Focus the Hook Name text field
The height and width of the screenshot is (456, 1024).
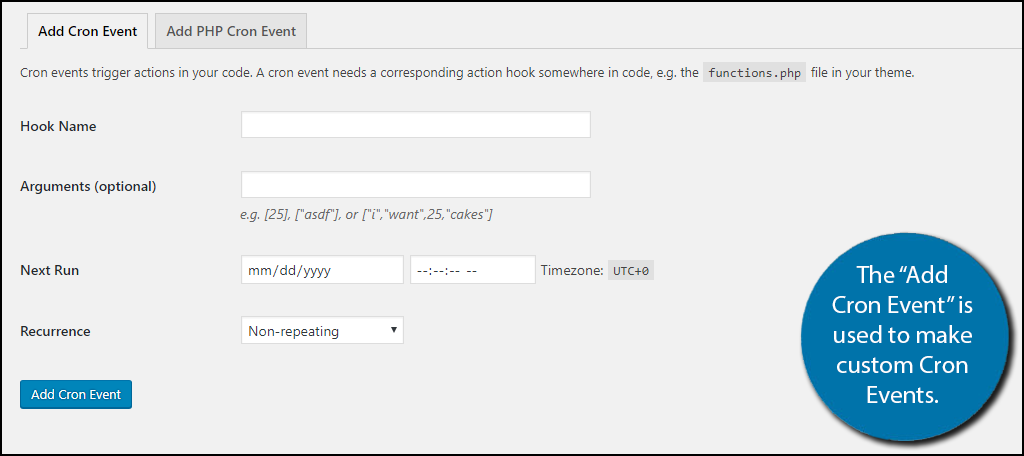tap(415, 124)
